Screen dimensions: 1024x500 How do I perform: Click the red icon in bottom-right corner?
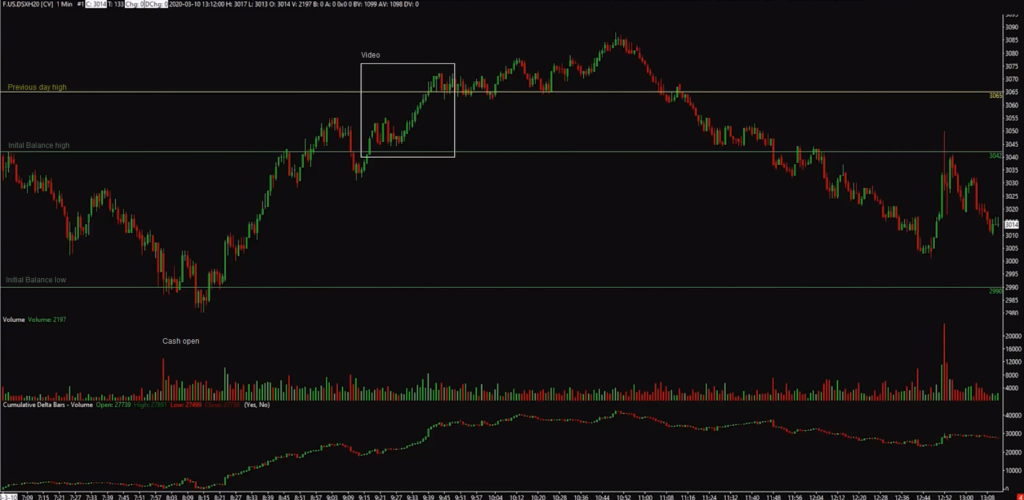click(x=1018, y=494)
